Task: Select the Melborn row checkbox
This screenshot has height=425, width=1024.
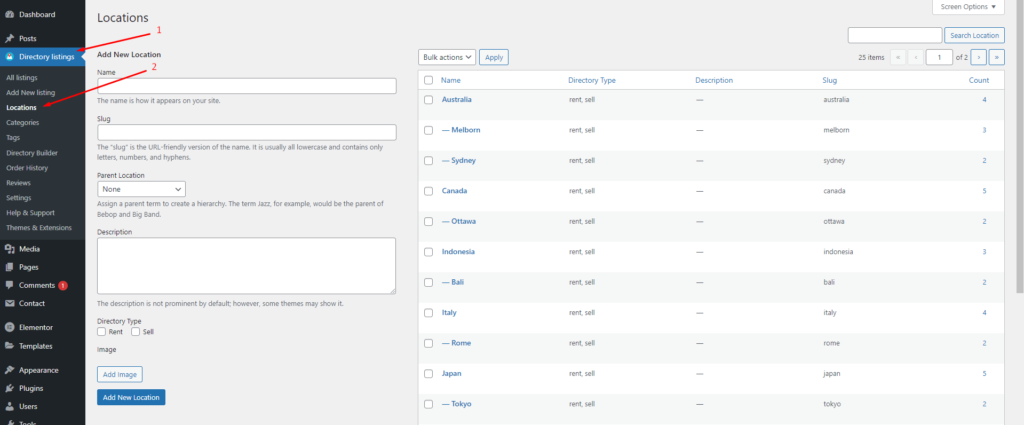Action: 428,131
